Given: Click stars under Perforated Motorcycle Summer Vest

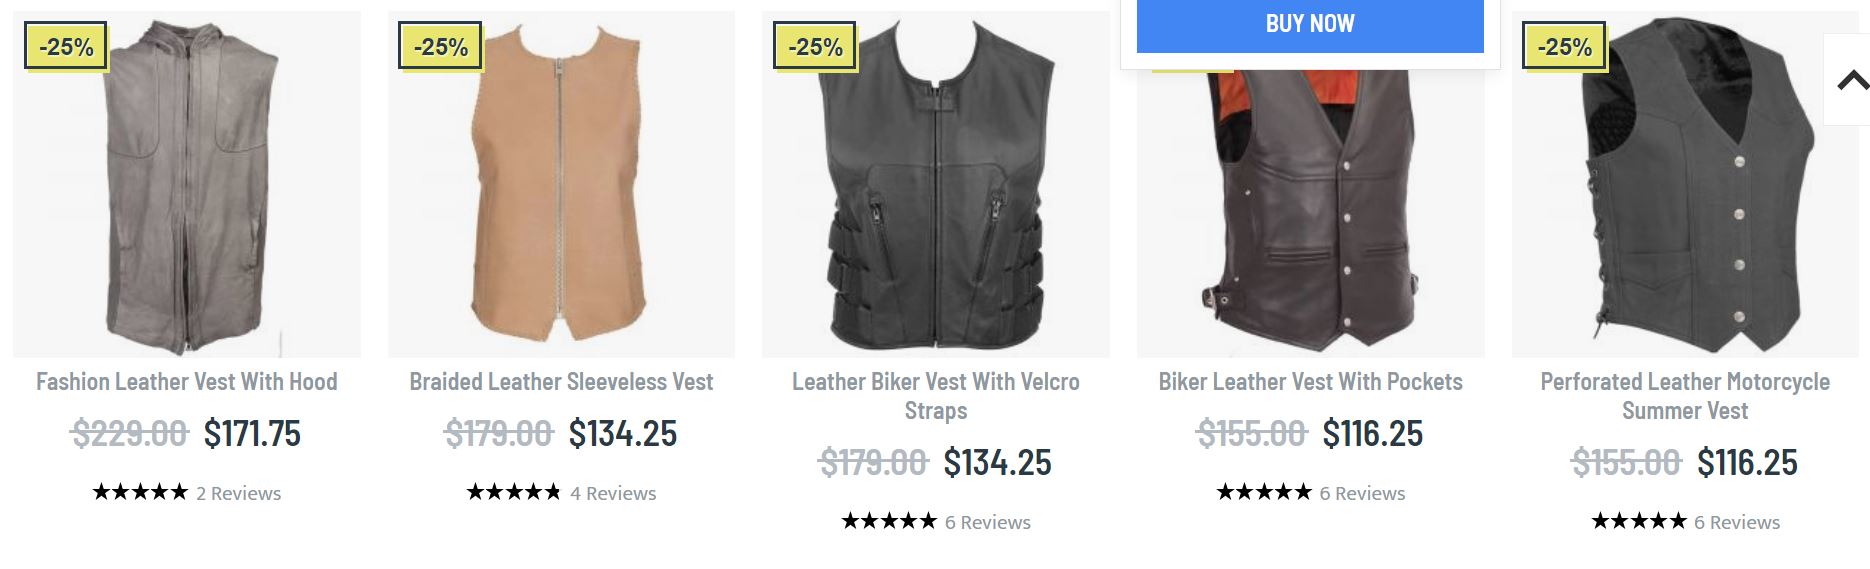Looking at the screenshot, I should point(1638,521).
